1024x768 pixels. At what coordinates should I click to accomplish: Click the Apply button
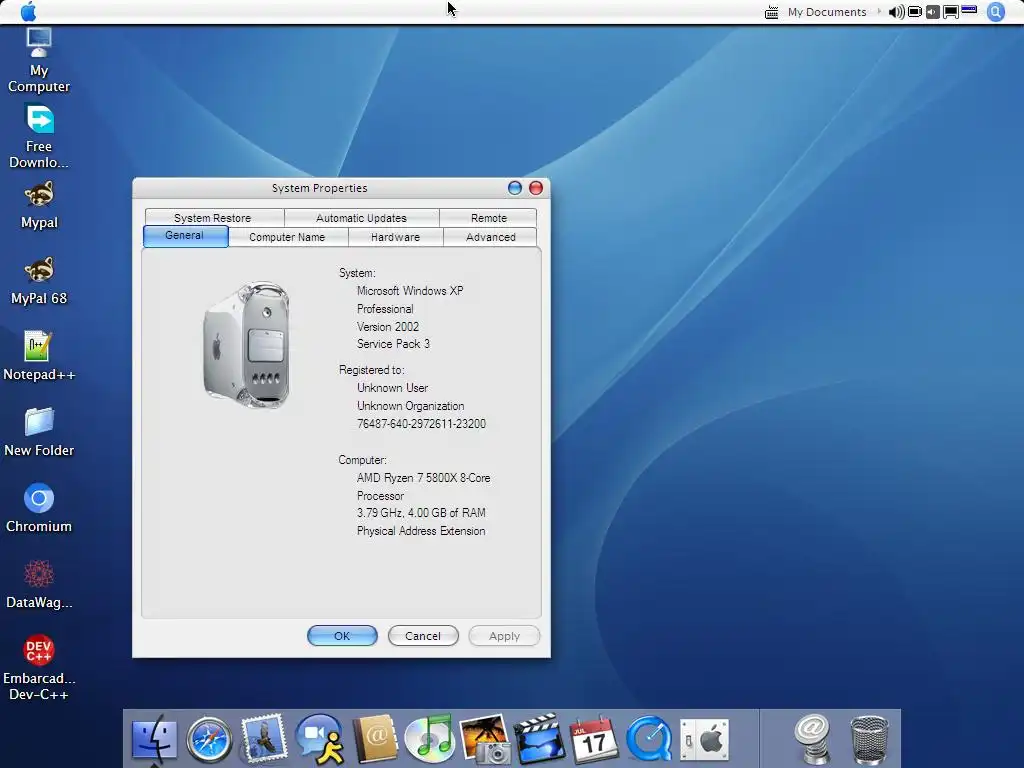[x=504, y=635]
